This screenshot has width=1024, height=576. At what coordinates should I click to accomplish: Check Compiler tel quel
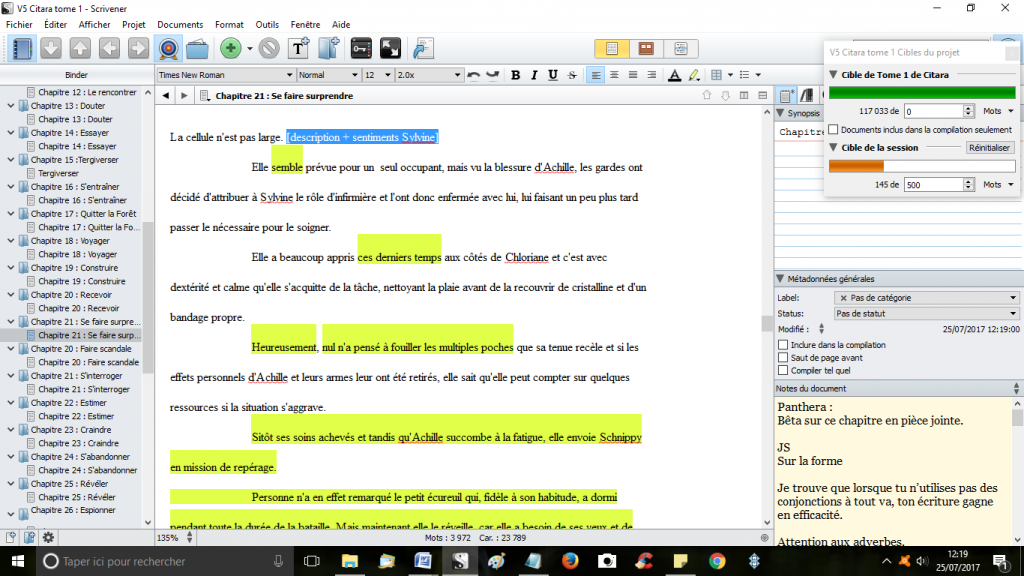pos(783,370)
